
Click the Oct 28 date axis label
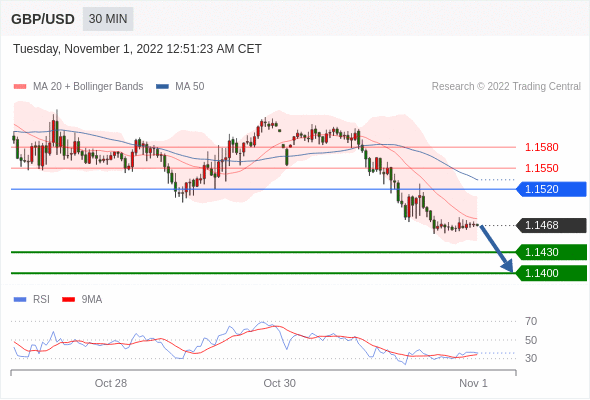coord(111,383)
